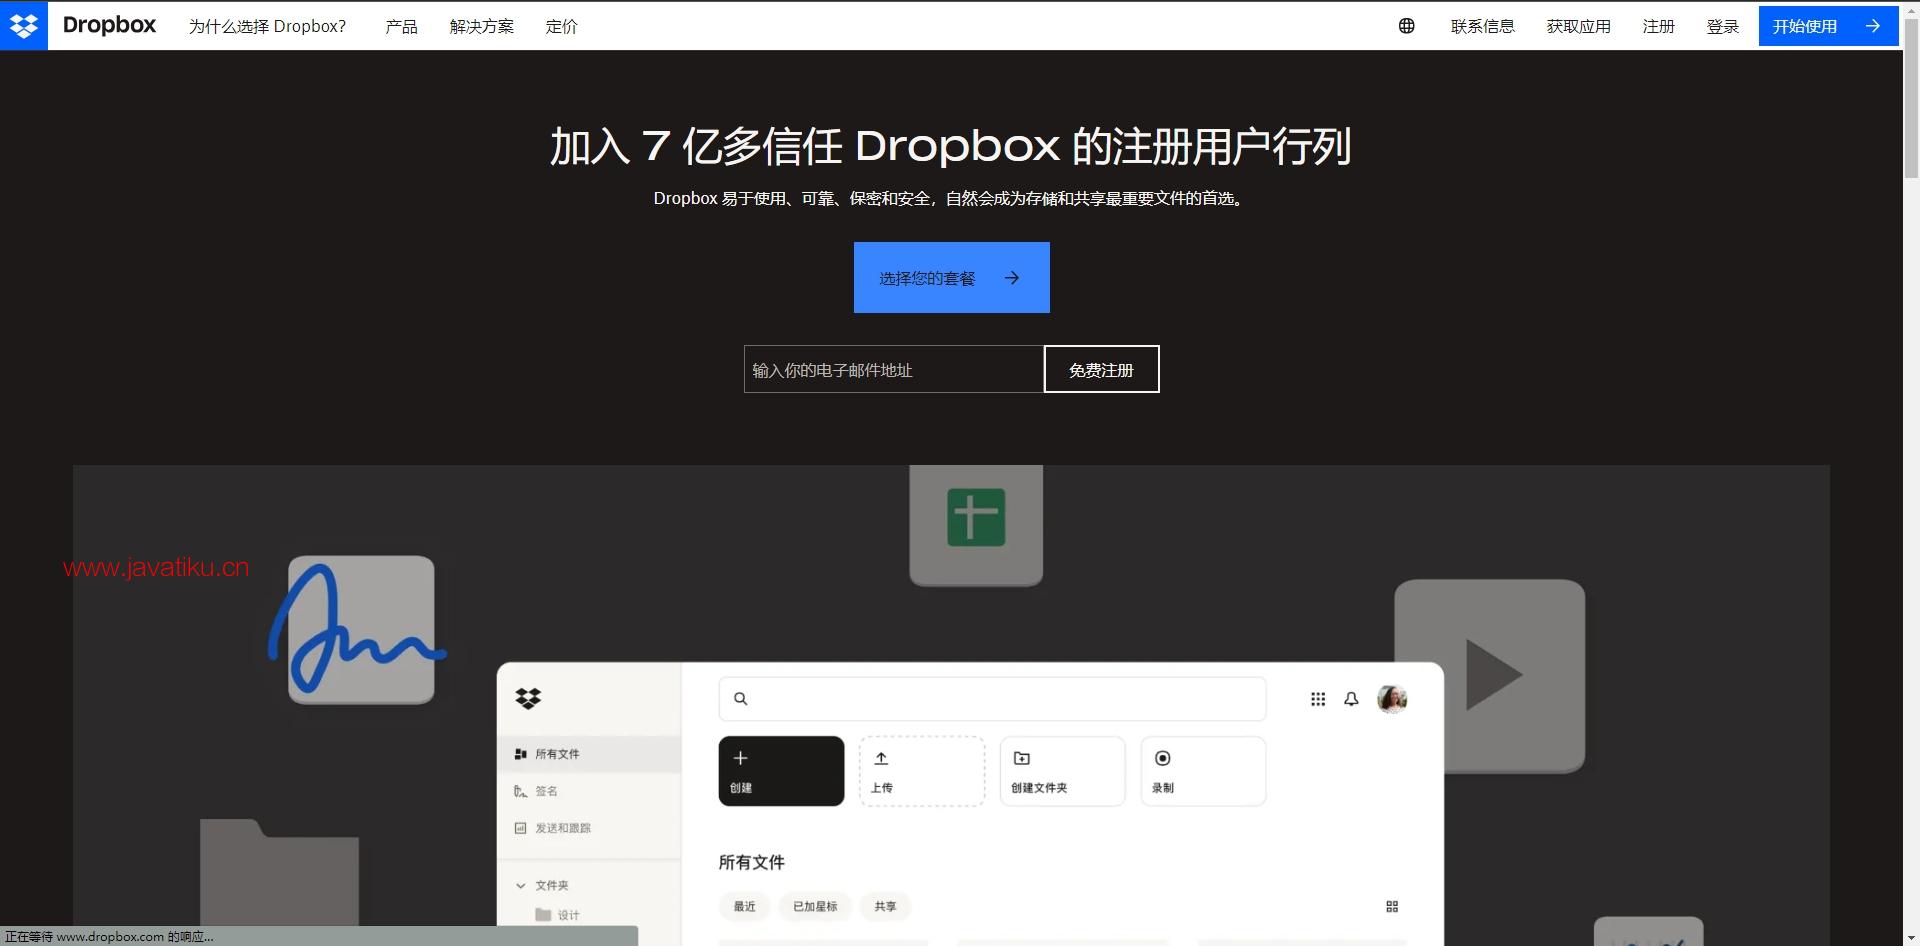The height and width of the screenshot is (946, 1920).
Task: Click the 登录 link in header
Action: pyautogui.click(x=1723, y=26)
